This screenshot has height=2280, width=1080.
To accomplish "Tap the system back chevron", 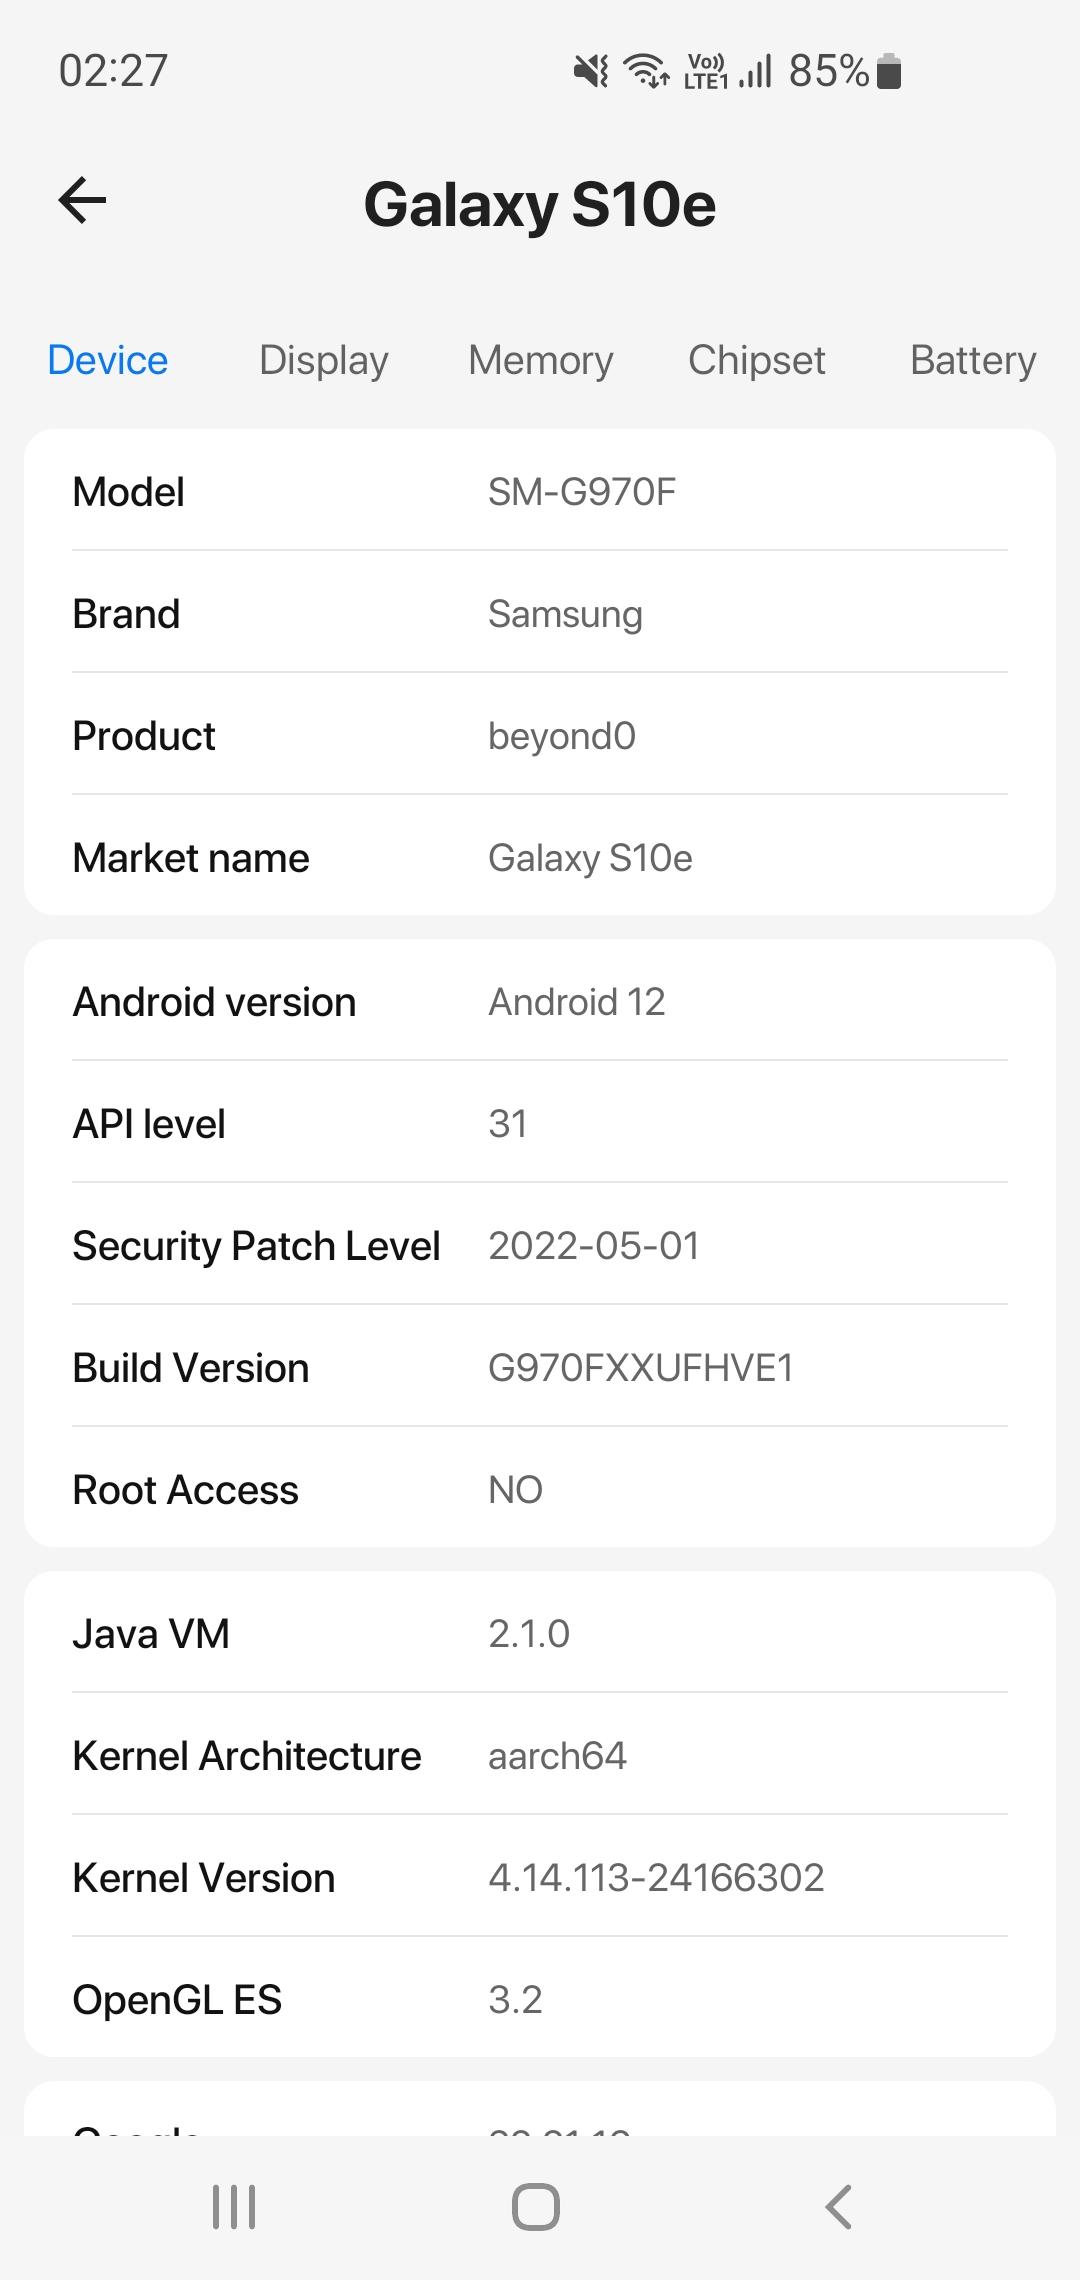I will 838,2206.
